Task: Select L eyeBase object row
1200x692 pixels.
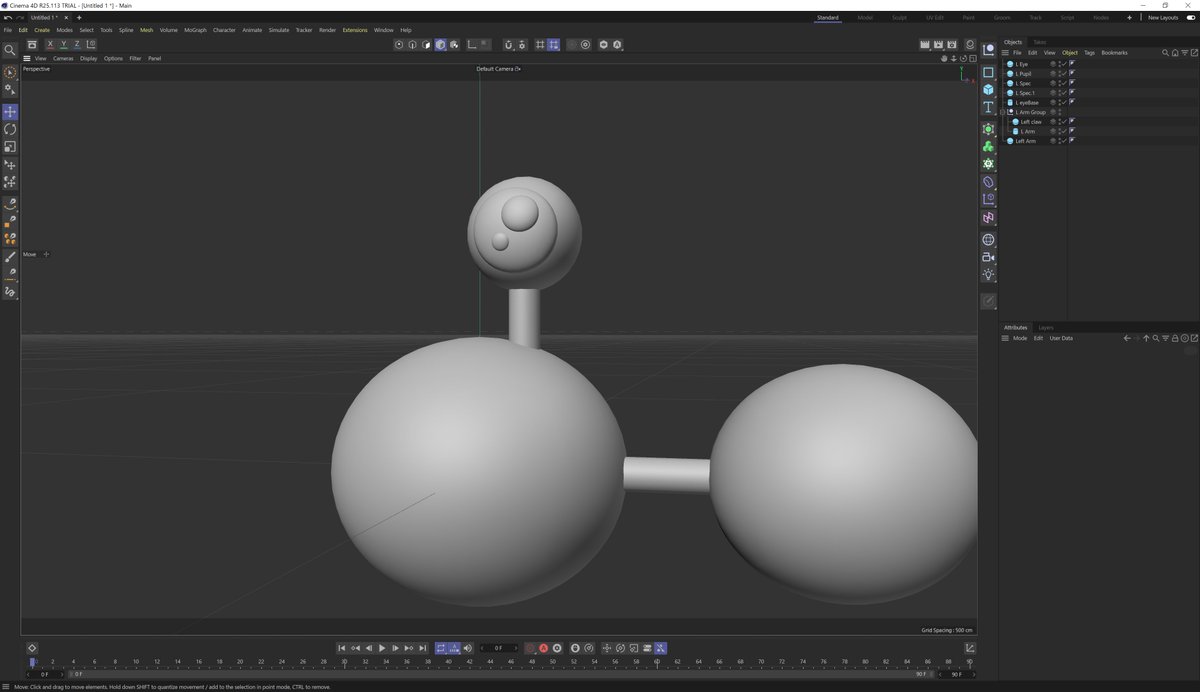Action: [1028, 102]
